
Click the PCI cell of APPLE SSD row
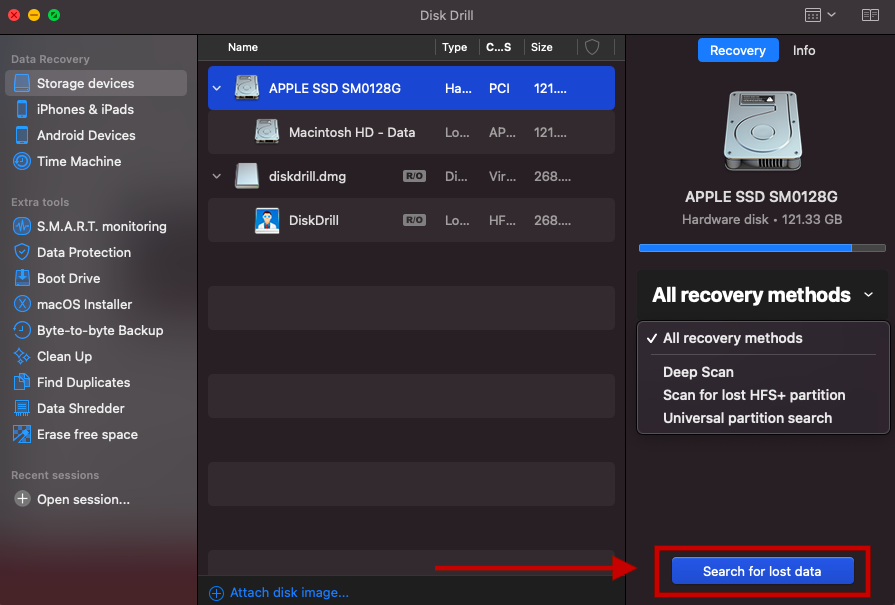click(x=499, y=88)
